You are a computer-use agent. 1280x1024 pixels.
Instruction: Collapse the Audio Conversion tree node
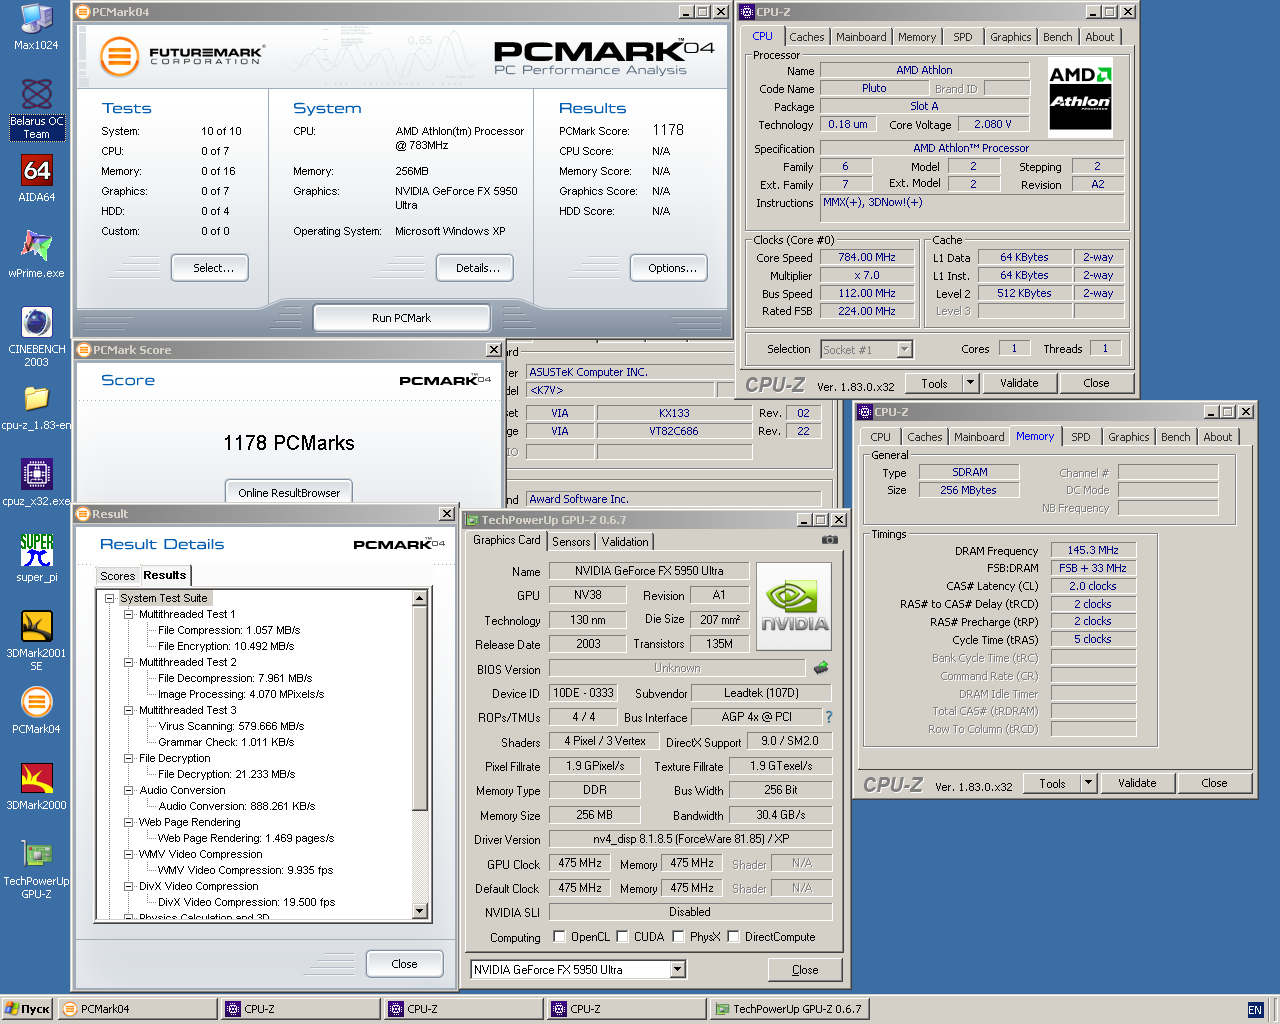pos(129,790)
